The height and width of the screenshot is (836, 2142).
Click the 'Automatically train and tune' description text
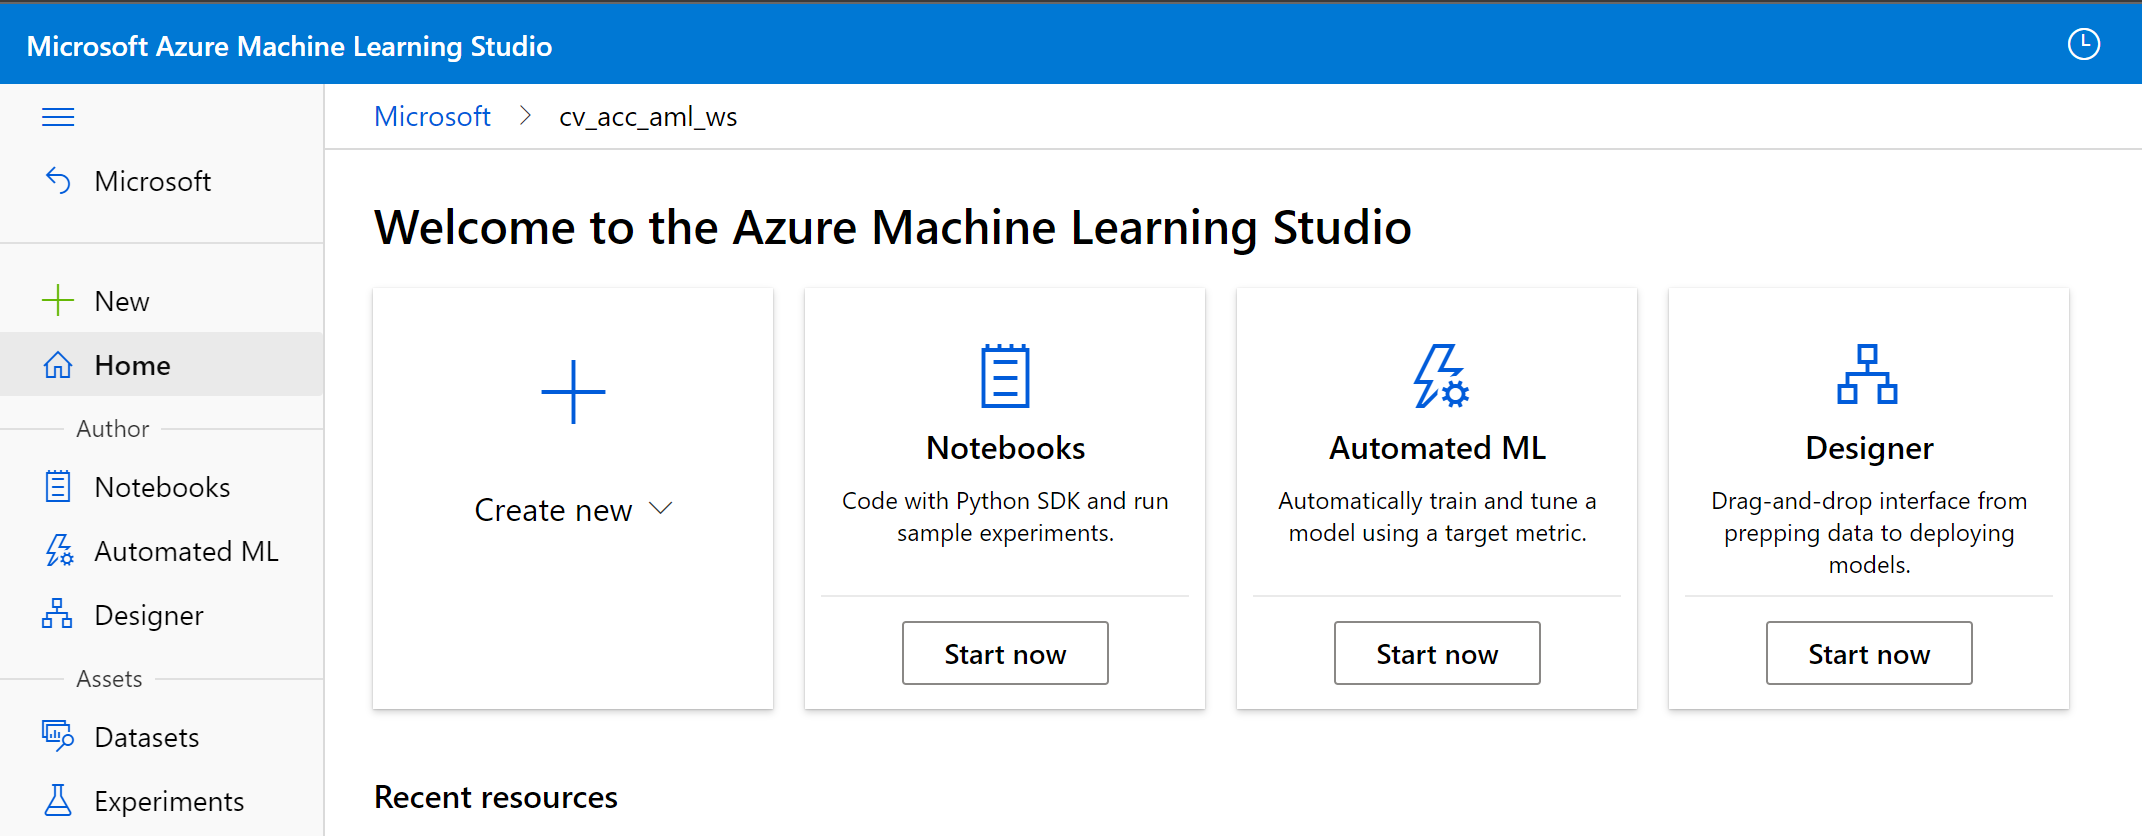click(x=1437, y=517)
